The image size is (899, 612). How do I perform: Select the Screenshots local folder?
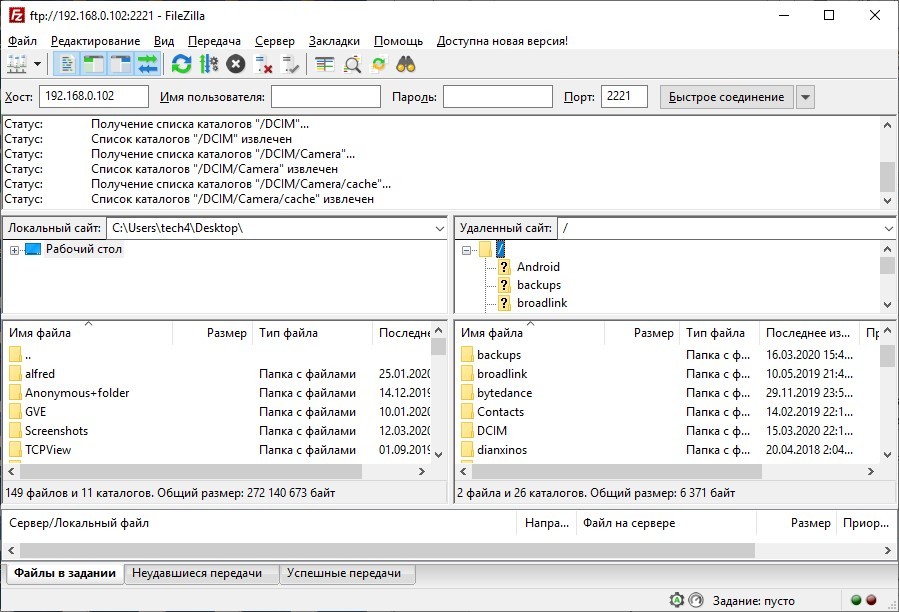(x=56, y=431)
